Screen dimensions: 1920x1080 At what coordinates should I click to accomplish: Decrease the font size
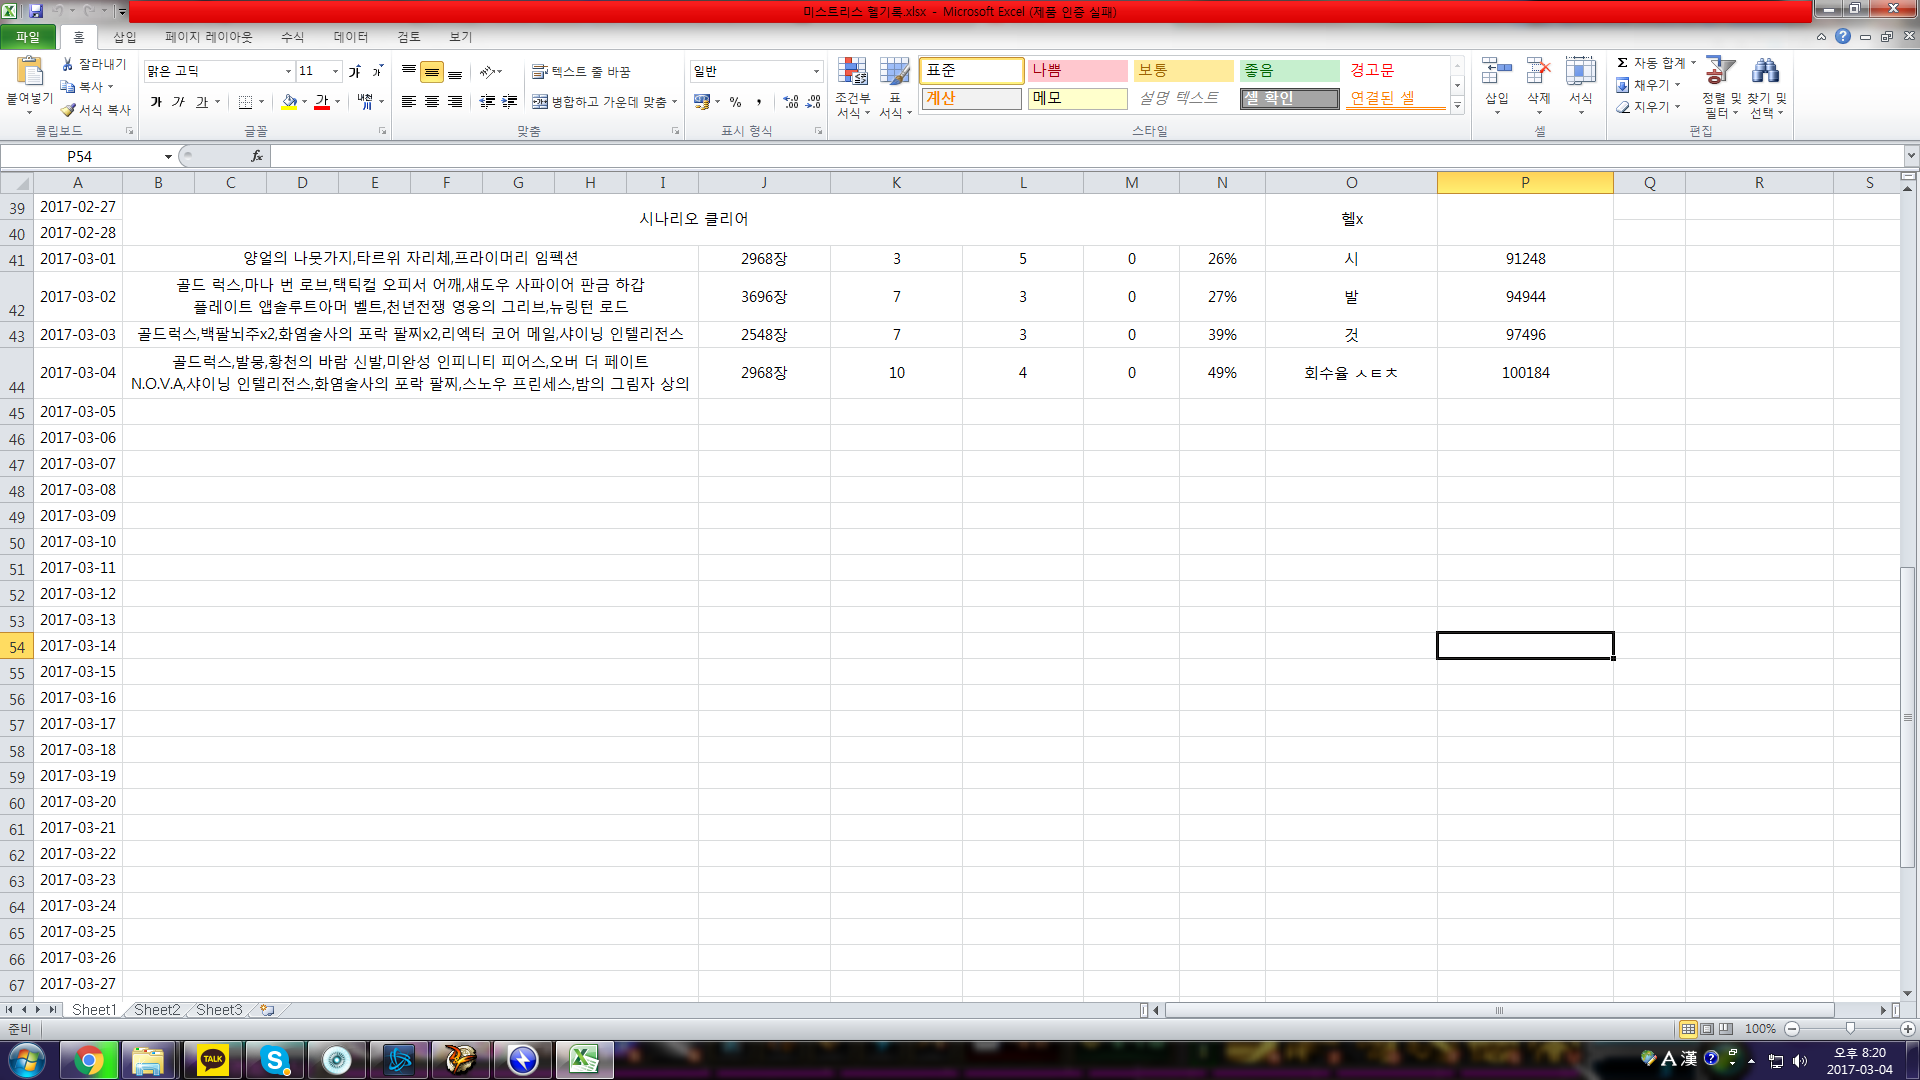click(377, 71)
